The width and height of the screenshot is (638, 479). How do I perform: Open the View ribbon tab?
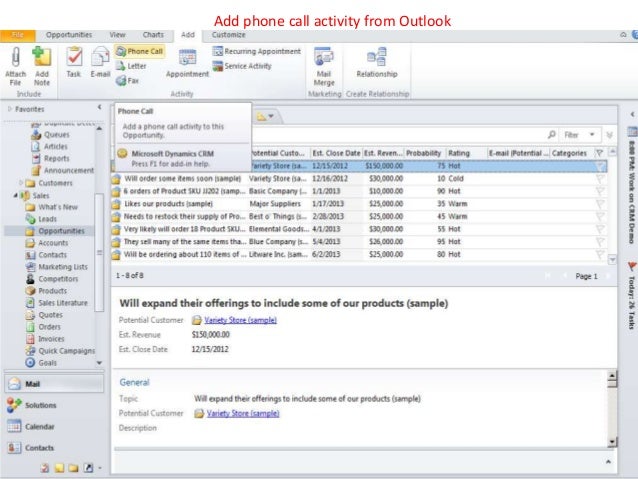coord(117,35)
